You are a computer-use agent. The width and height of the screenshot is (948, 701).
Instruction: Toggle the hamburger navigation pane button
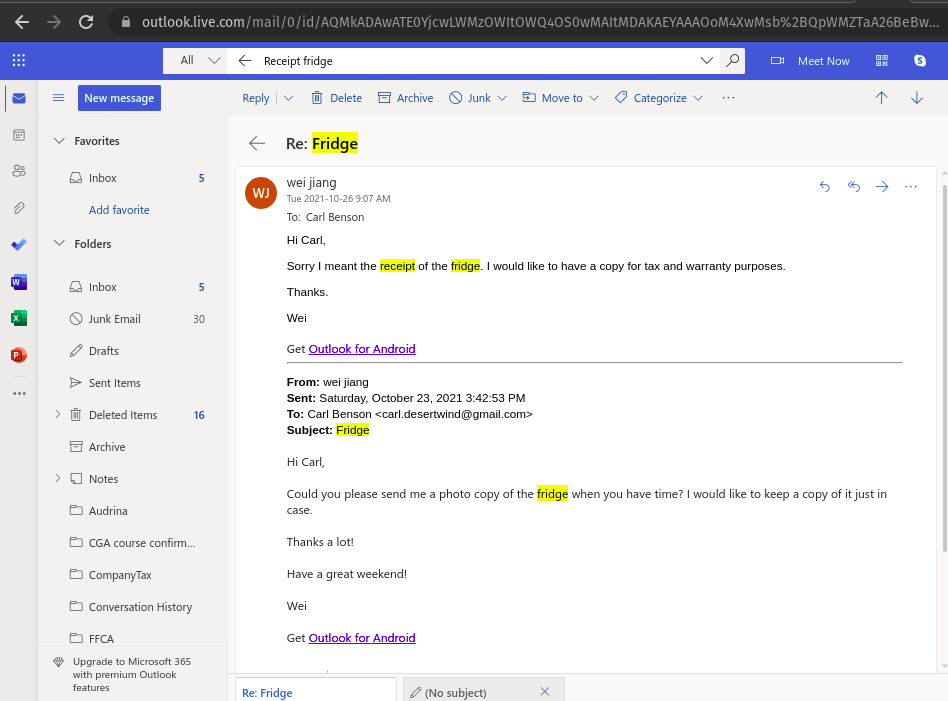coord(58,98)
